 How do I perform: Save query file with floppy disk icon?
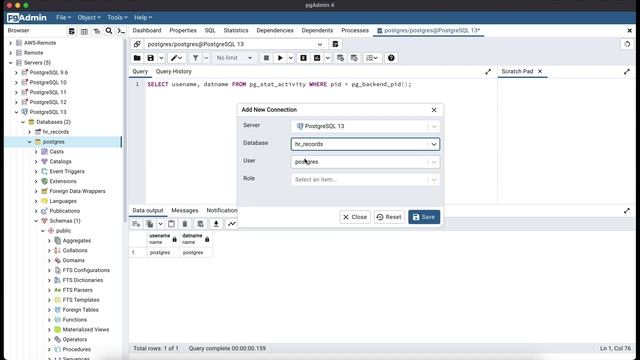151,58
